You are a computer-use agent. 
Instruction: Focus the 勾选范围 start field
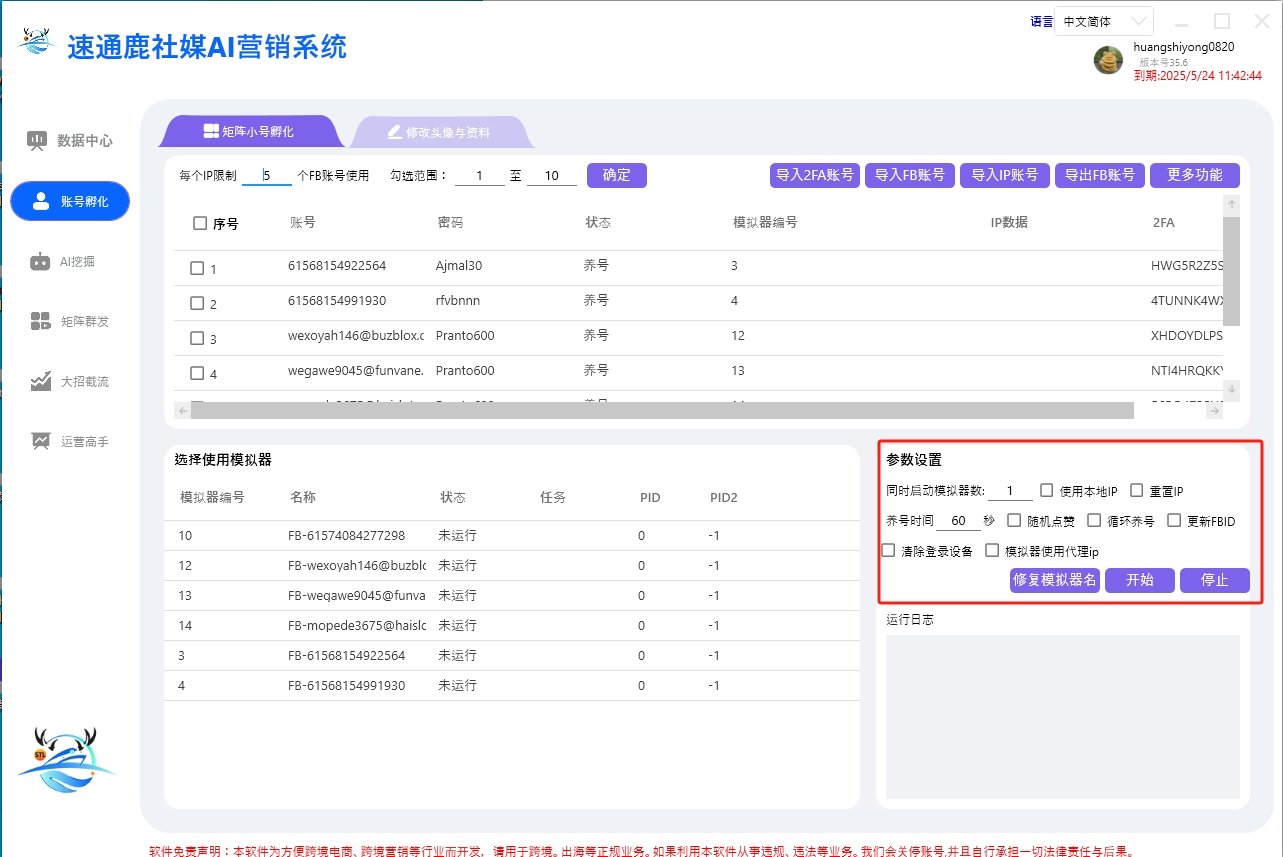(480, 175)
